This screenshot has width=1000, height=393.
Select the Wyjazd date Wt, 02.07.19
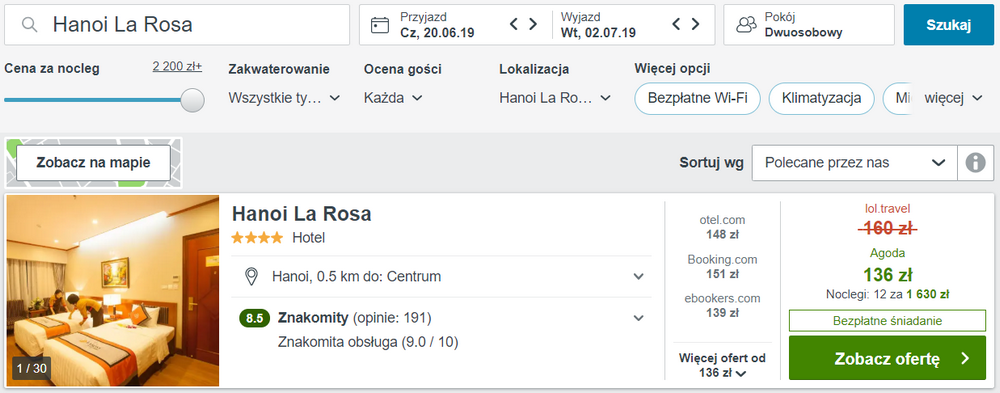point(598,33)
